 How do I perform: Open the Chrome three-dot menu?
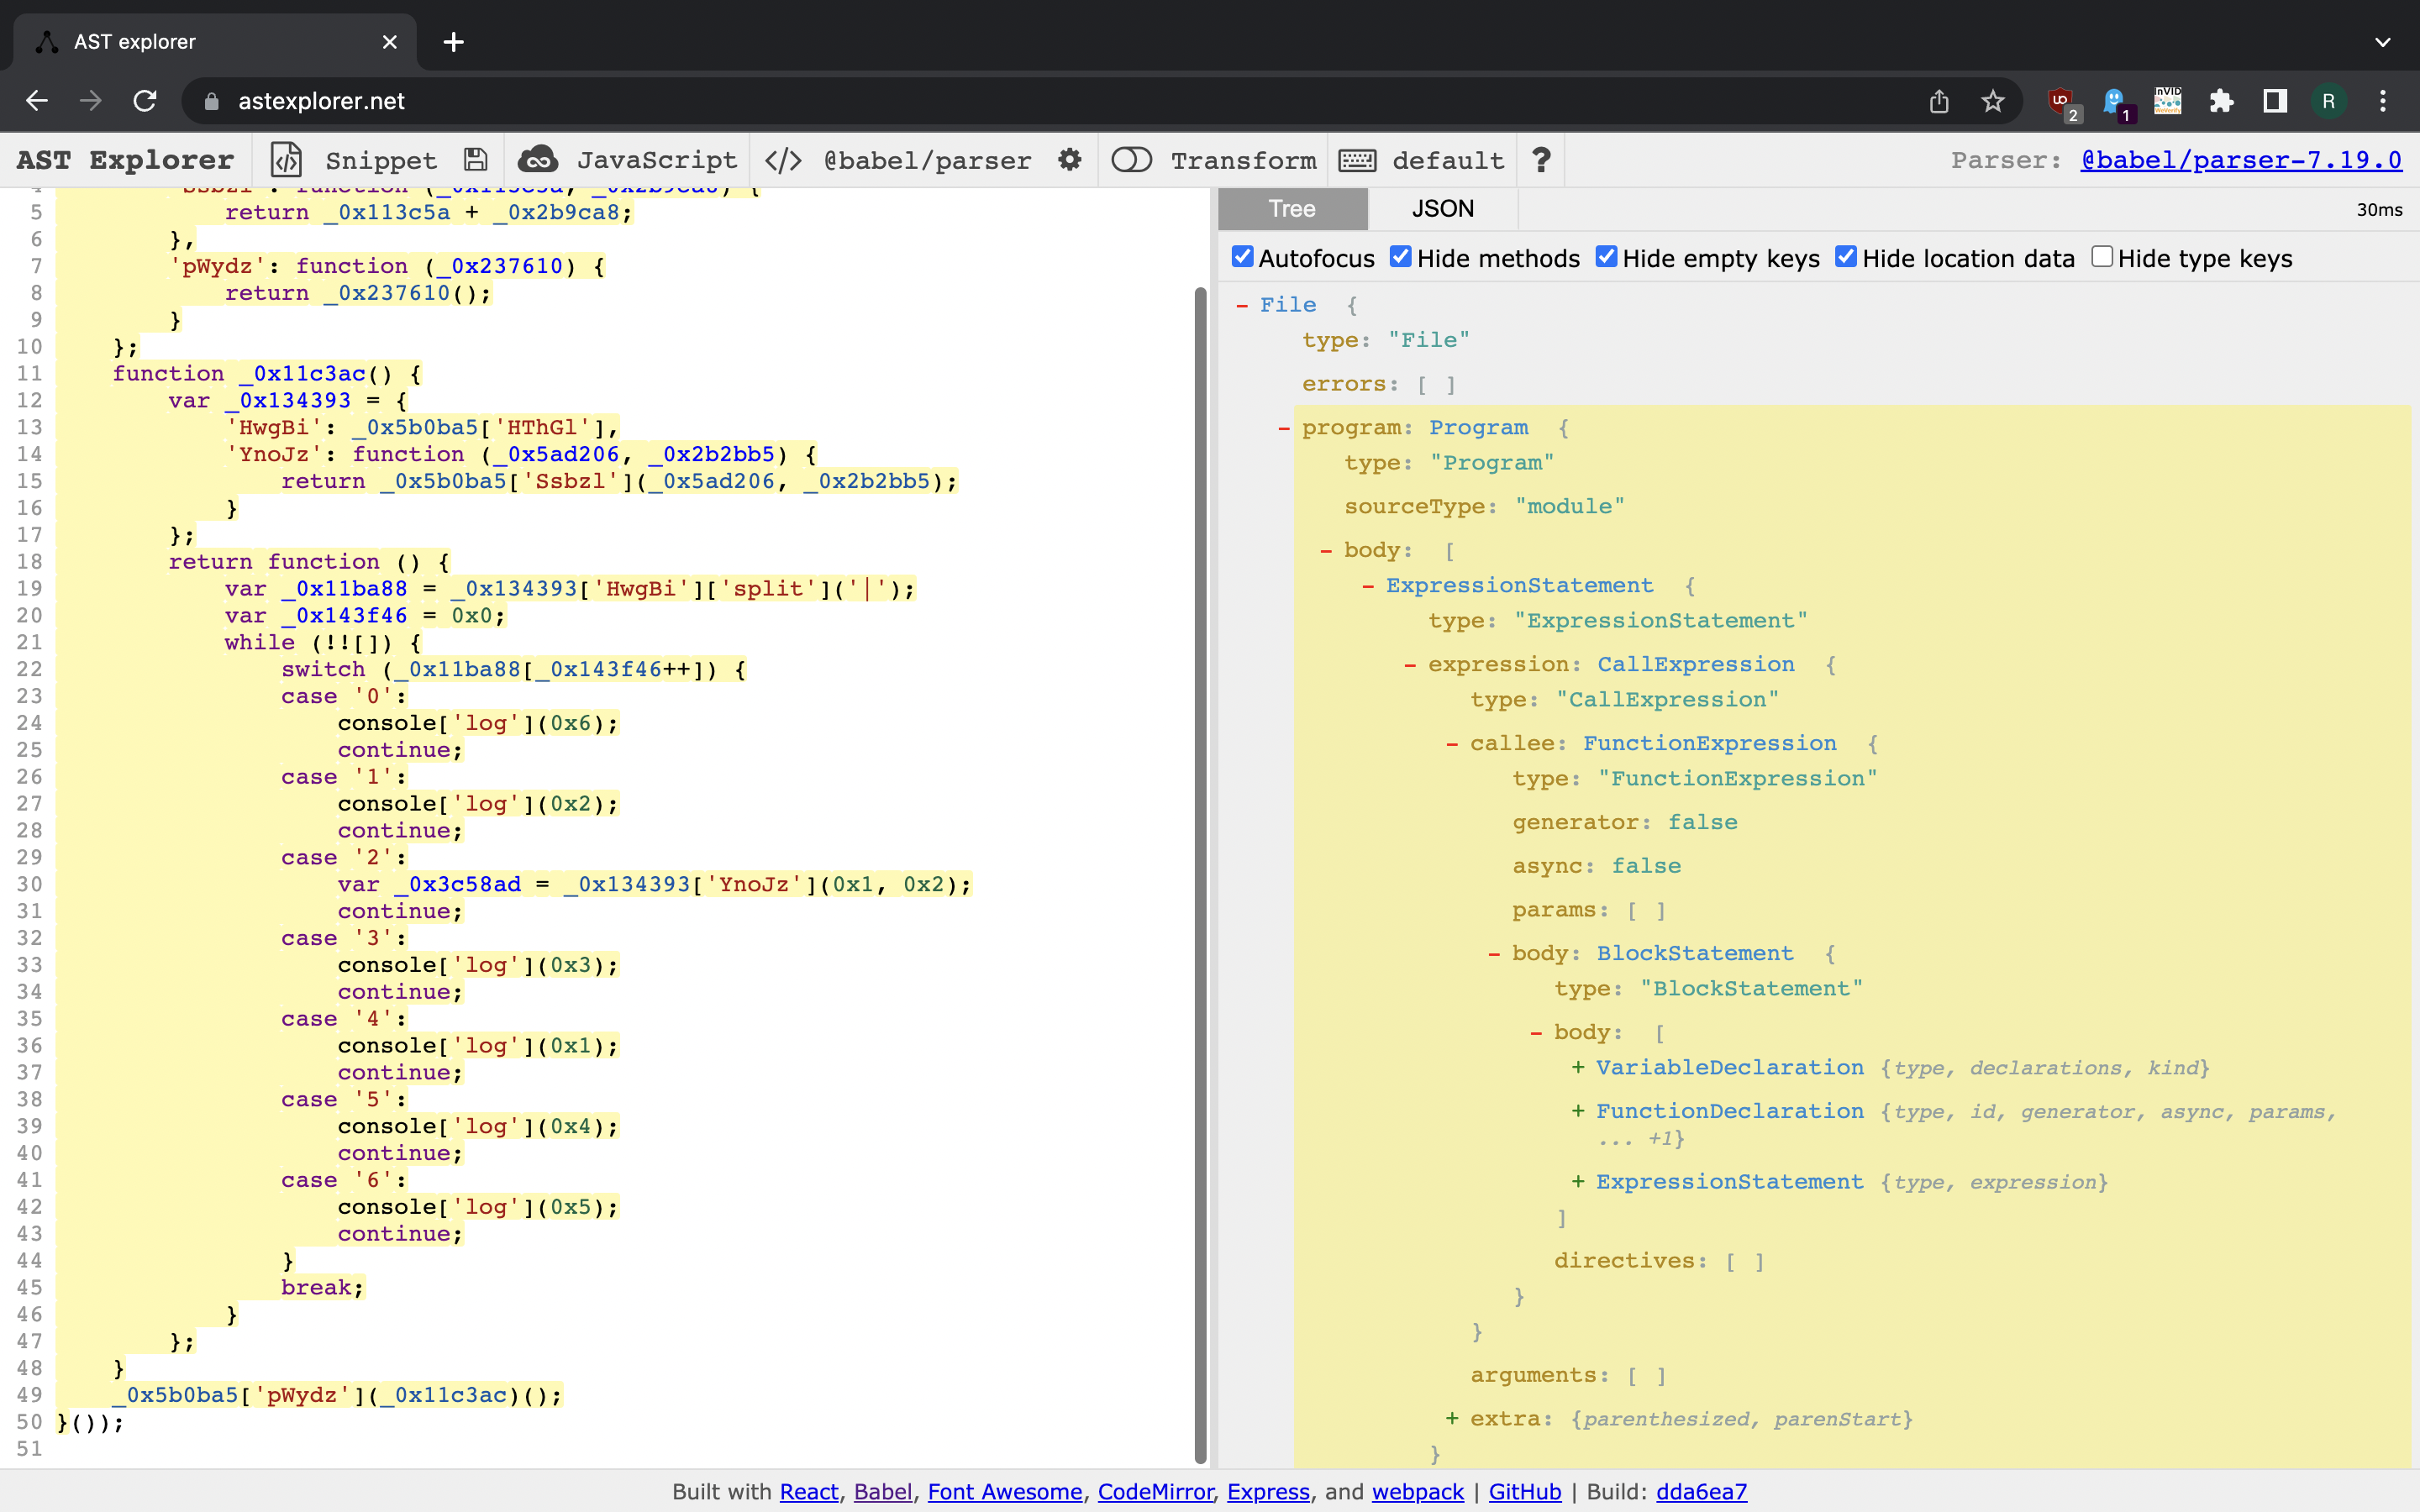point(2383,101)
